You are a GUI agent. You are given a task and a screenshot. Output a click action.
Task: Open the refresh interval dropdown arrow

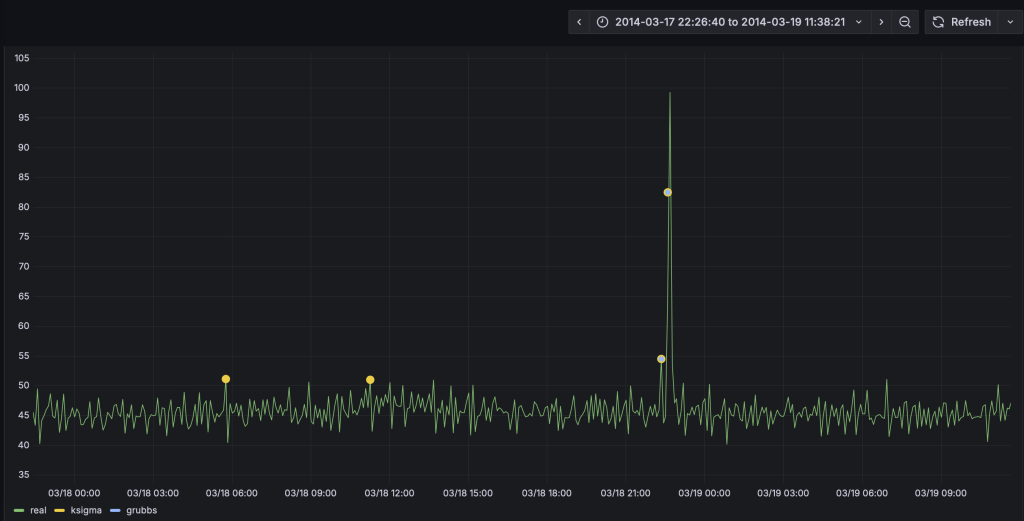1008,22
